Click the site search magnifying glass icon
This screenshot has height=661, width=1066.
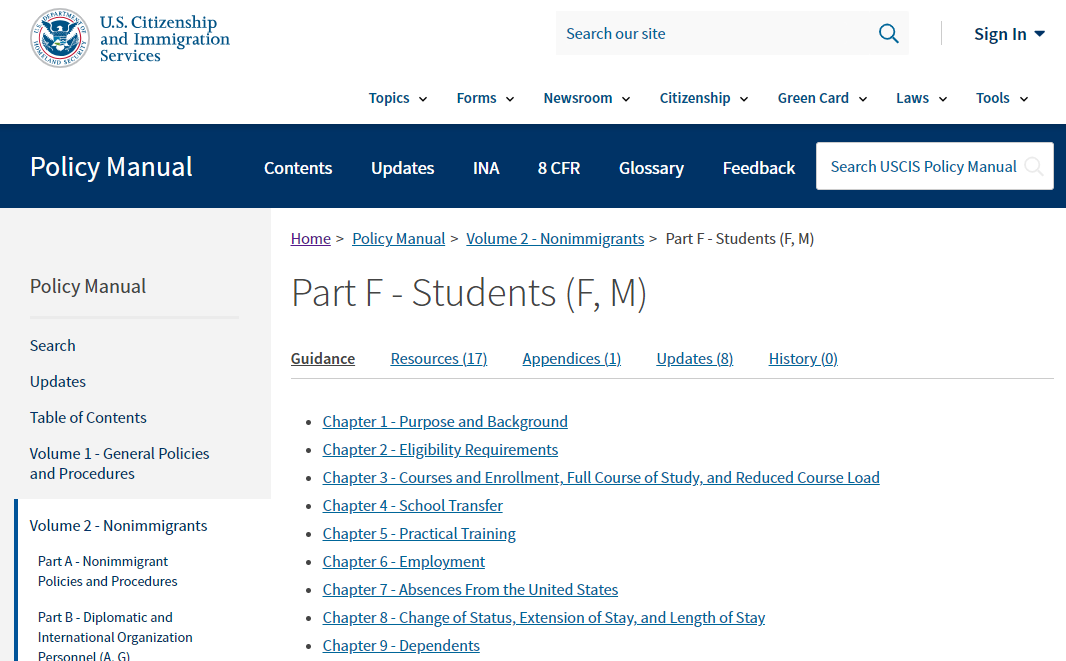pos(888,34)
